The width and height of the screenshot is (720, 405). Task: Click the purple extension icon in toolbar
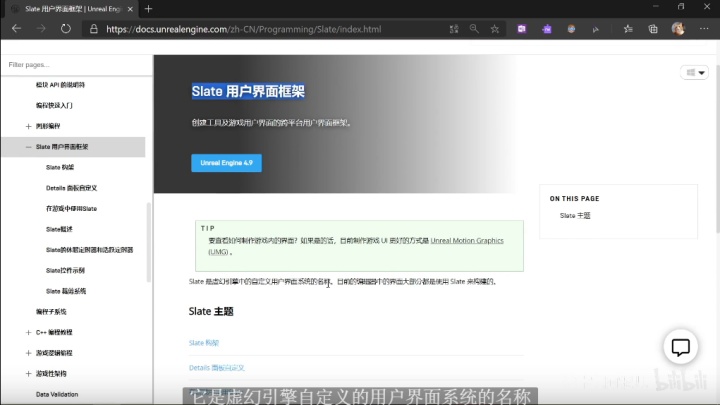(546, 29)
